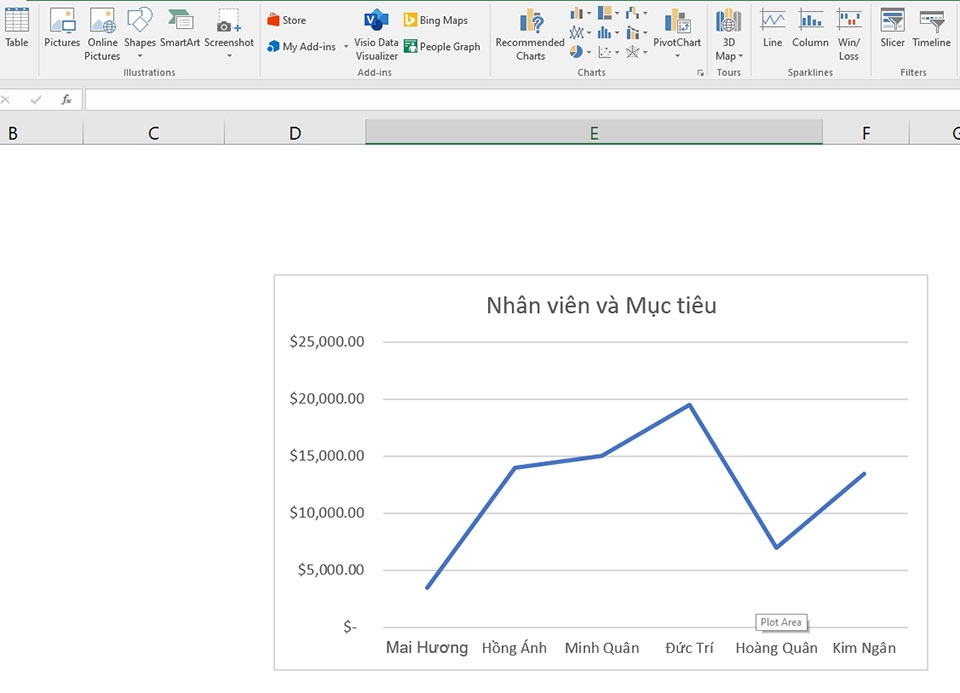960x693 pixels.
Task: Click the '$25,000.00' axis label
Action: pos(327,342)
